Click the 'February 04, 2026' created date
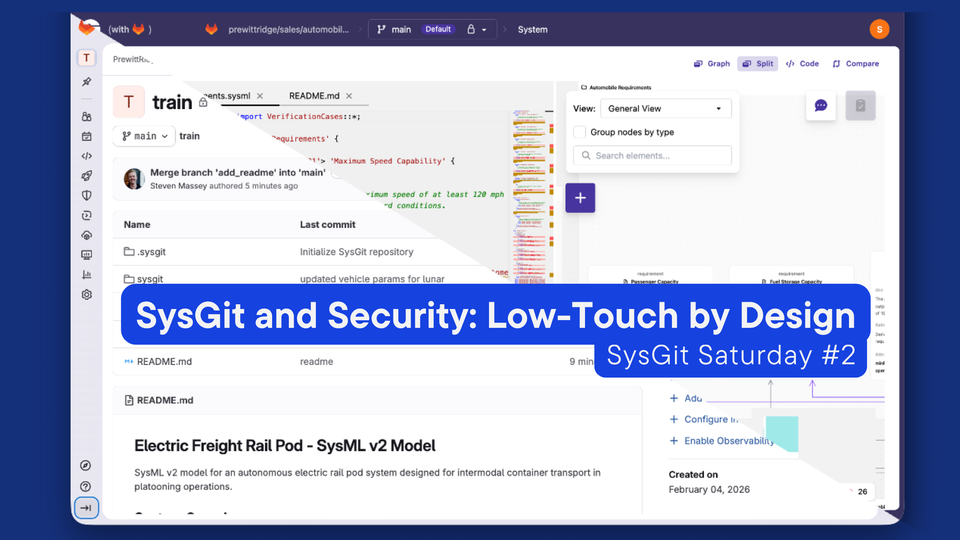960x540 pixels. point(709,489)
